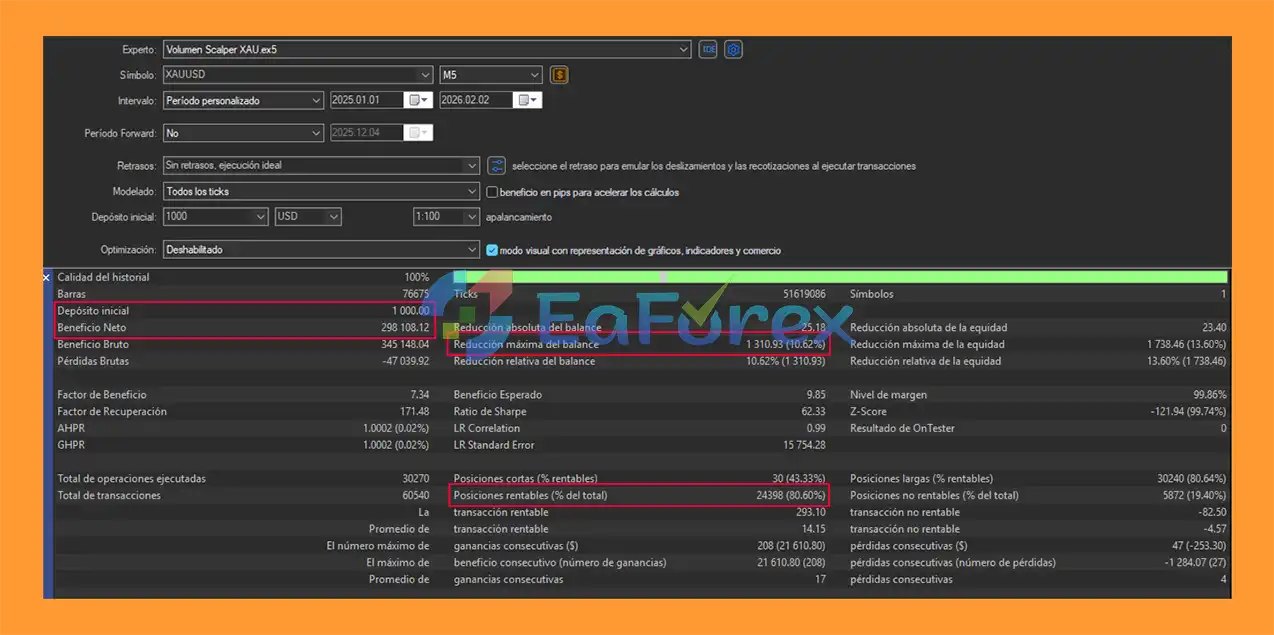The image size is (1274, 635).
Task: Click the start date field 2025.01.01
Action: click(x=365, y=100)
